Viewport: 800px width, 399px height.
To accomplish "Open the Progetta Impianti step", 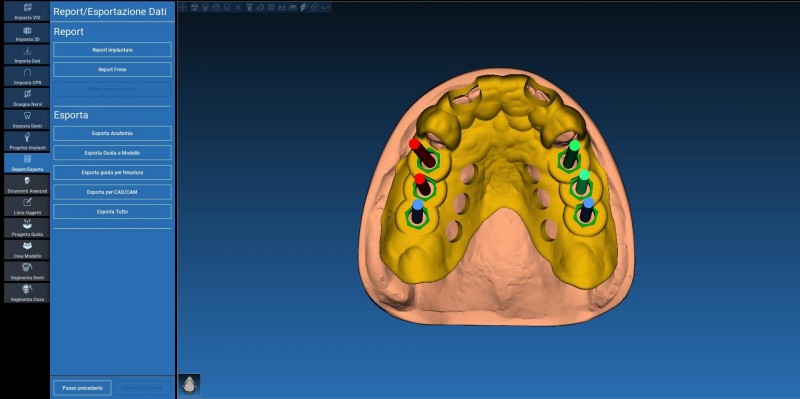I will 27,141.
